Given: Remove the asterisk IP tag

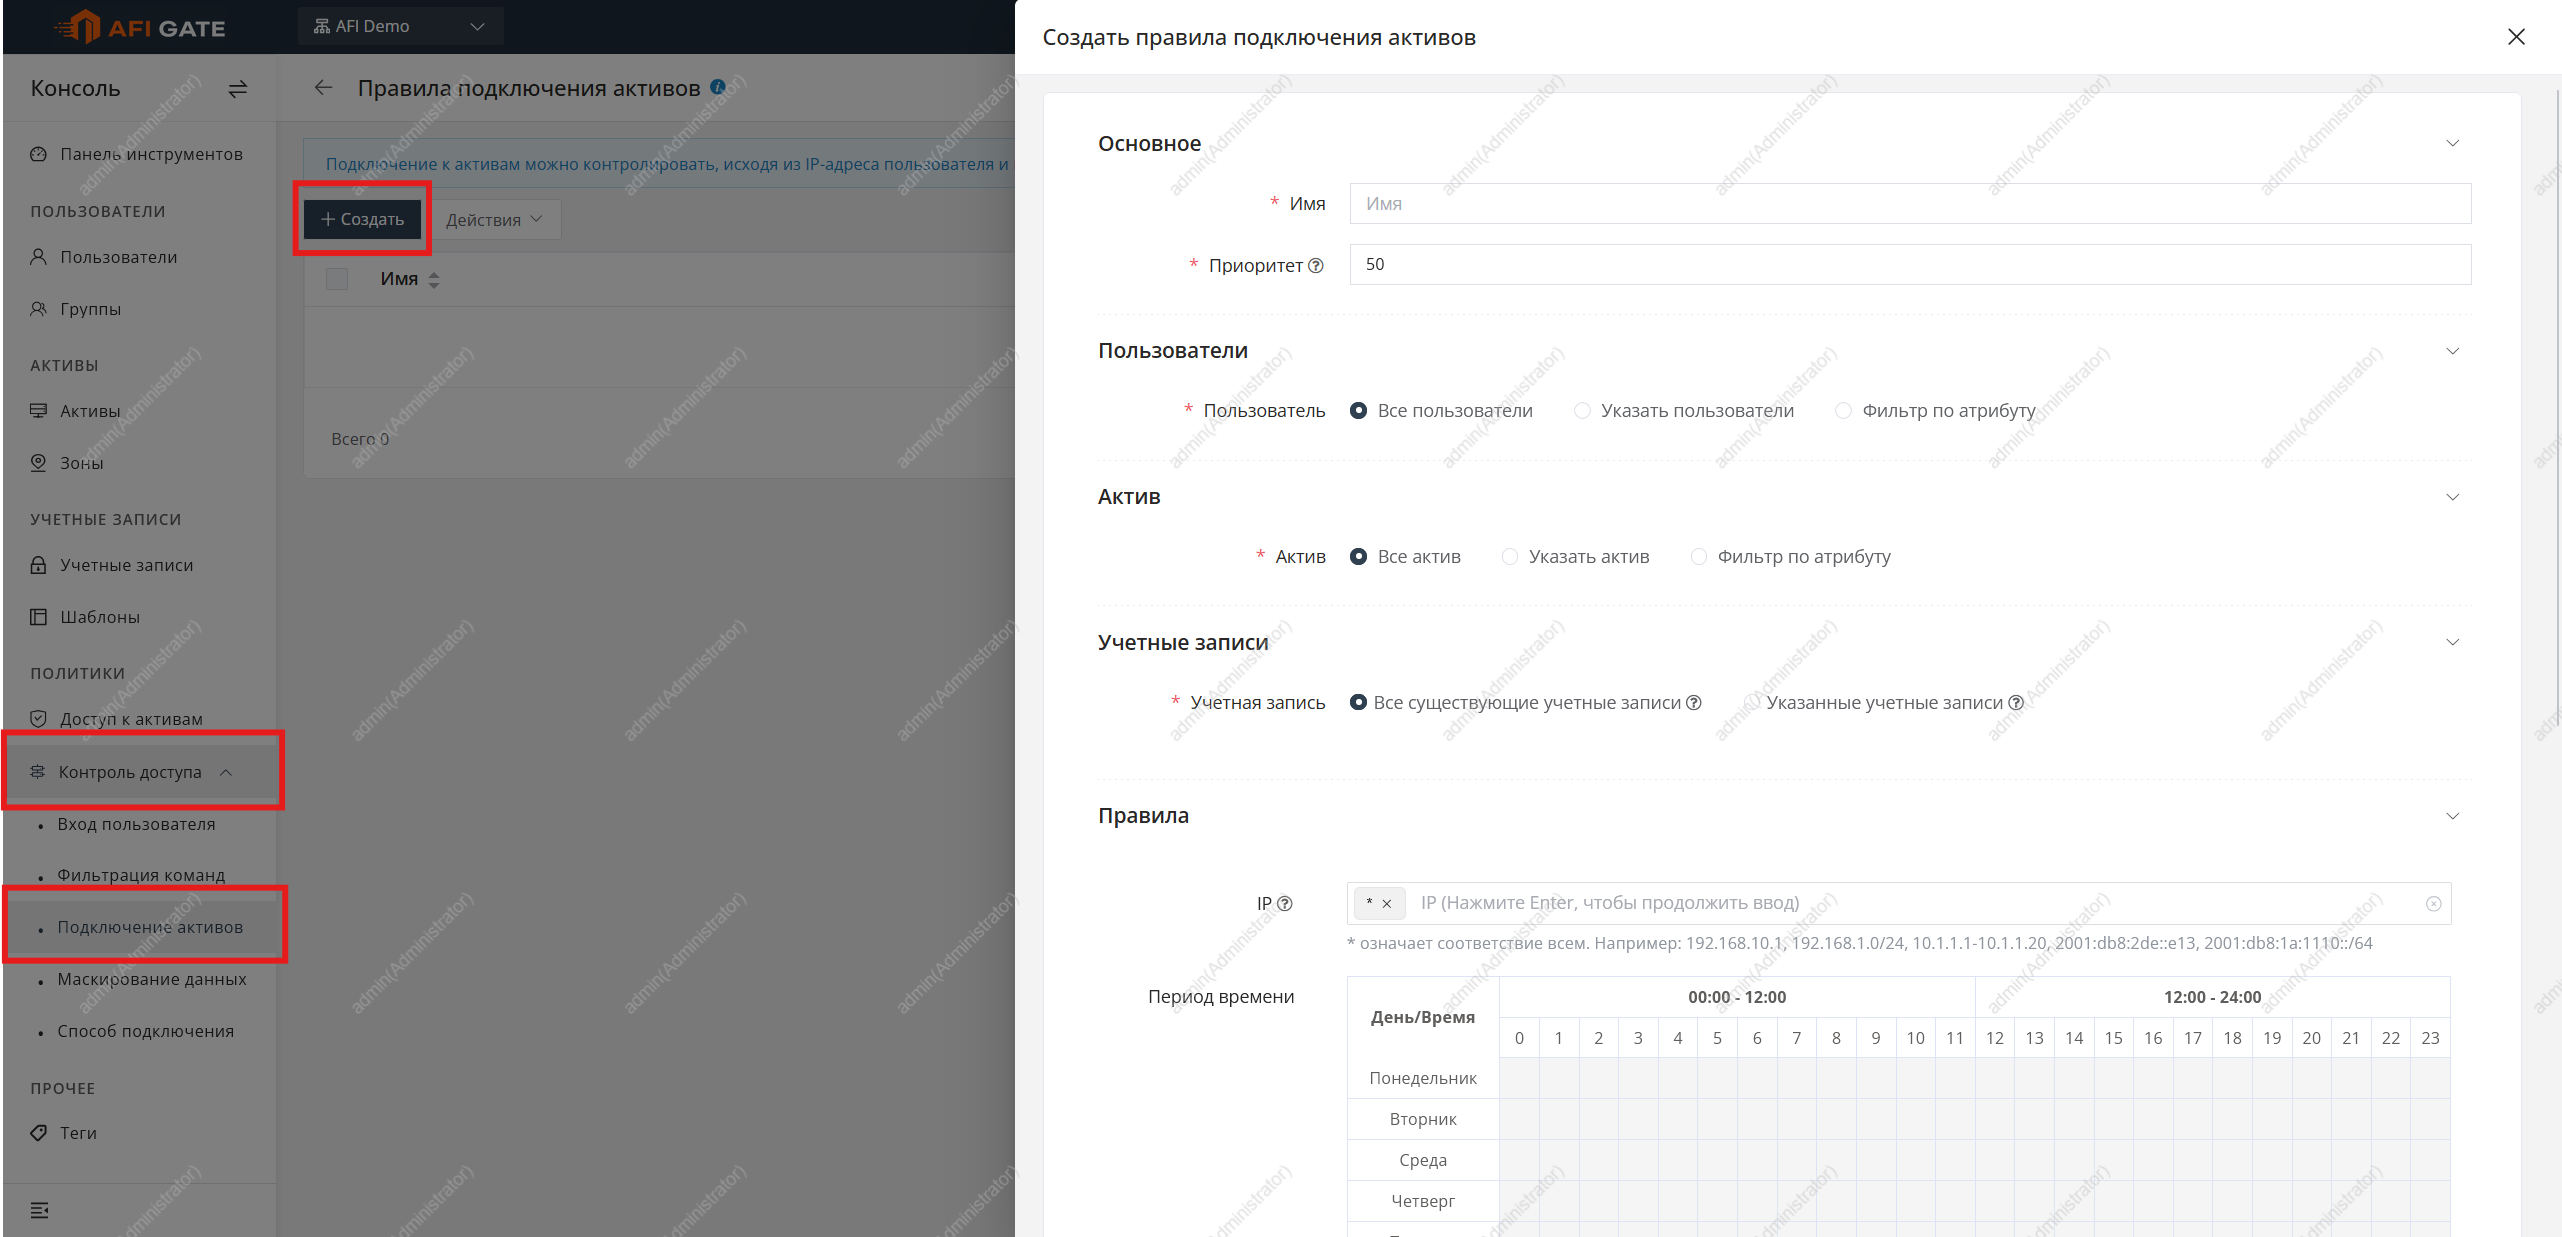Looking at the screenshot, I should [x=1387, y=904].
